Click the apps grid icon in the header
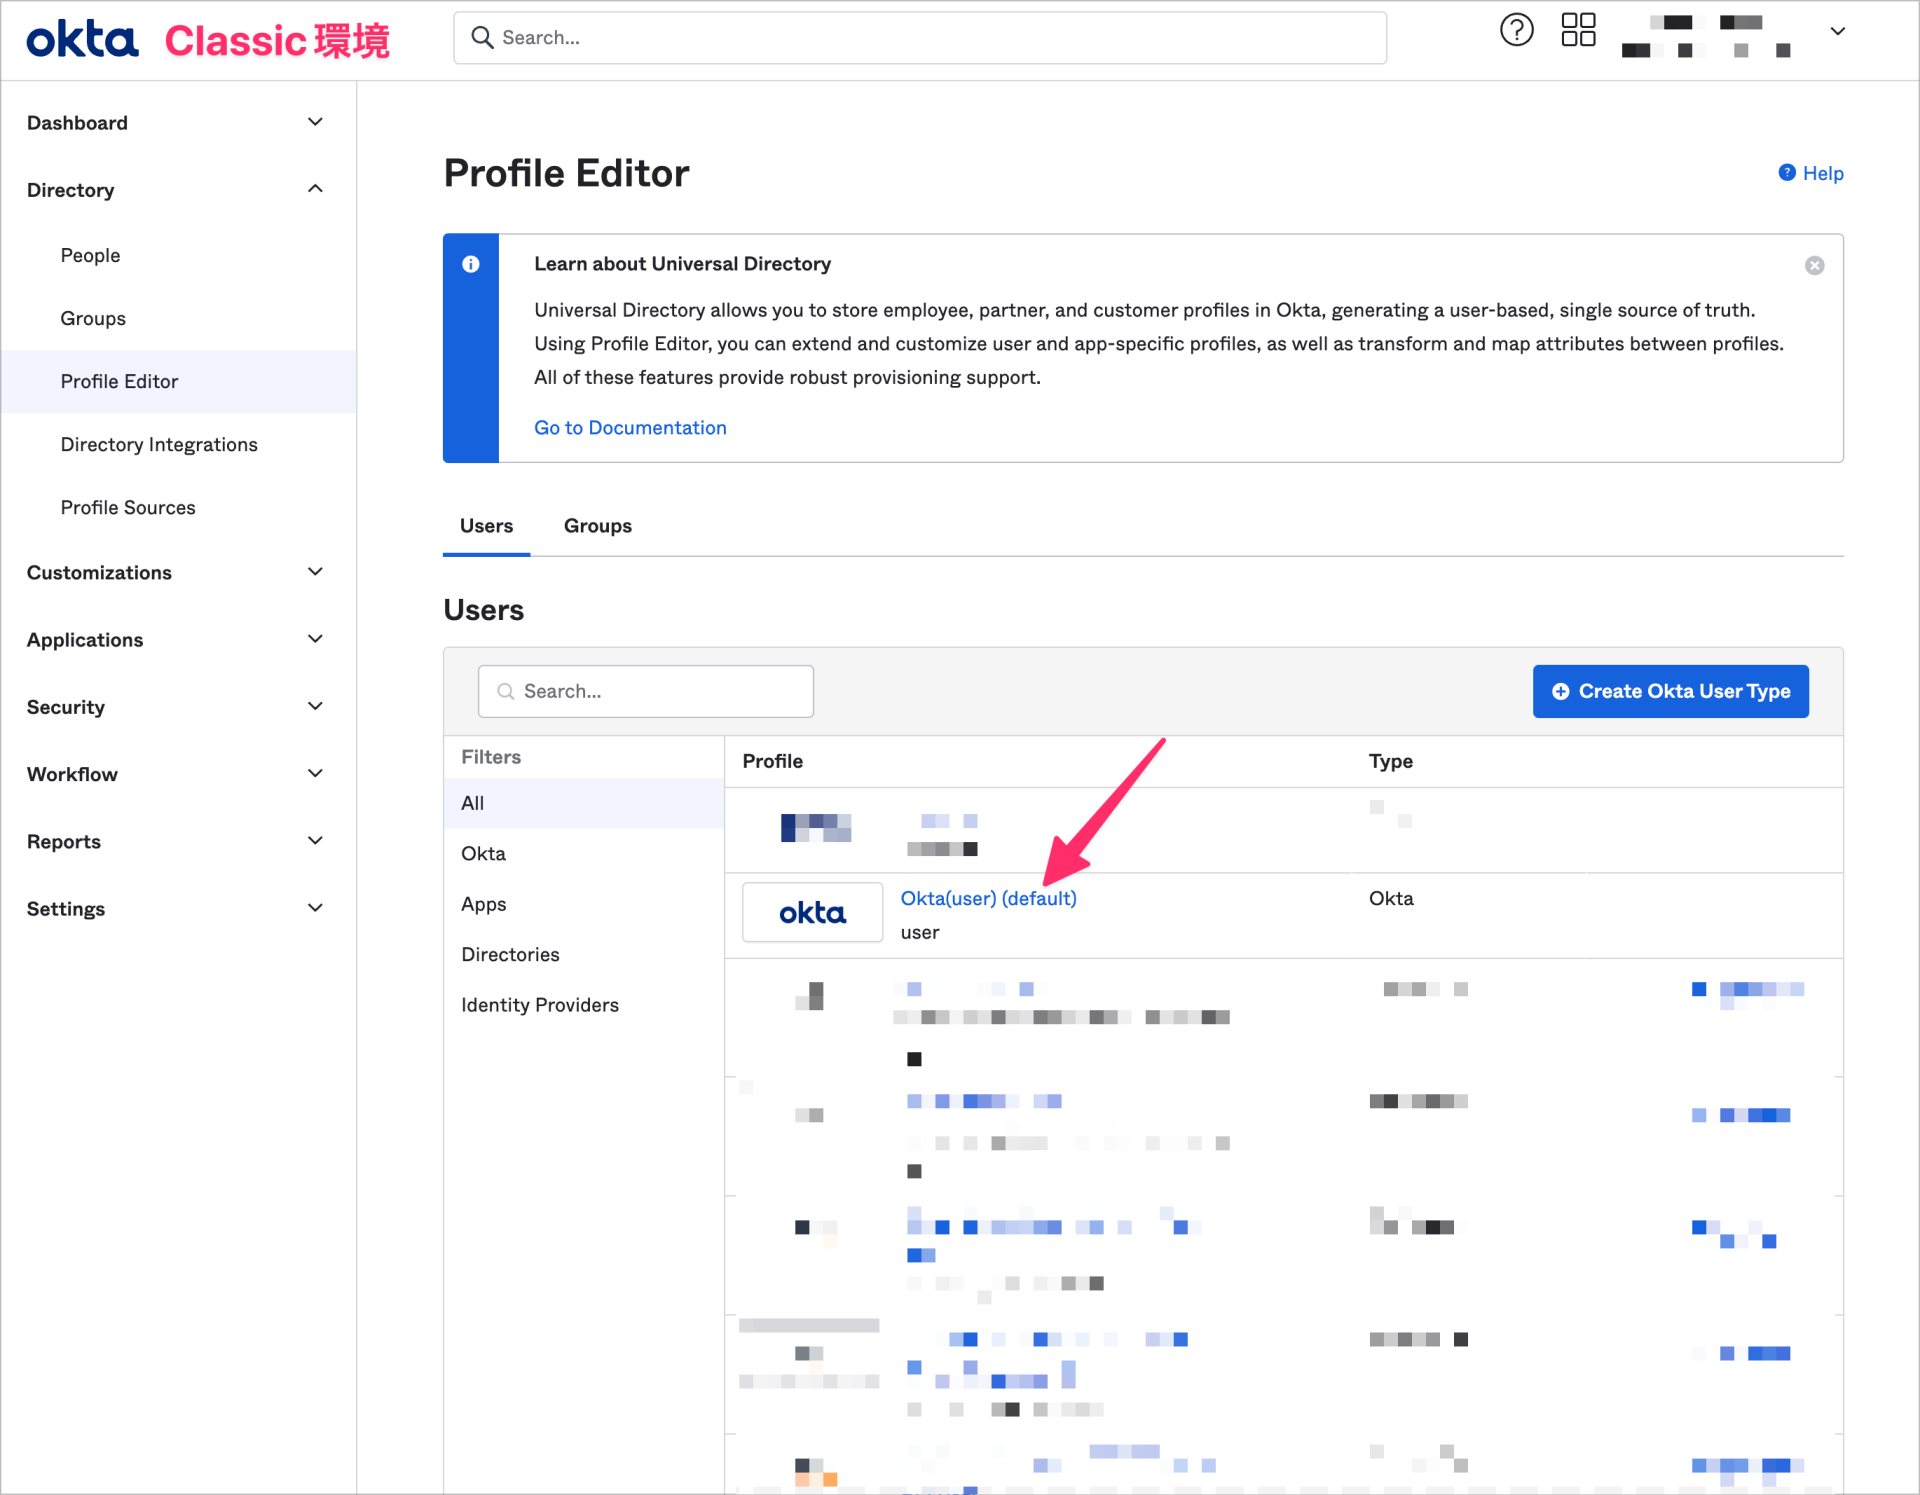The height and width of the screenshot is (1495, 1920). pos(1578,31)
